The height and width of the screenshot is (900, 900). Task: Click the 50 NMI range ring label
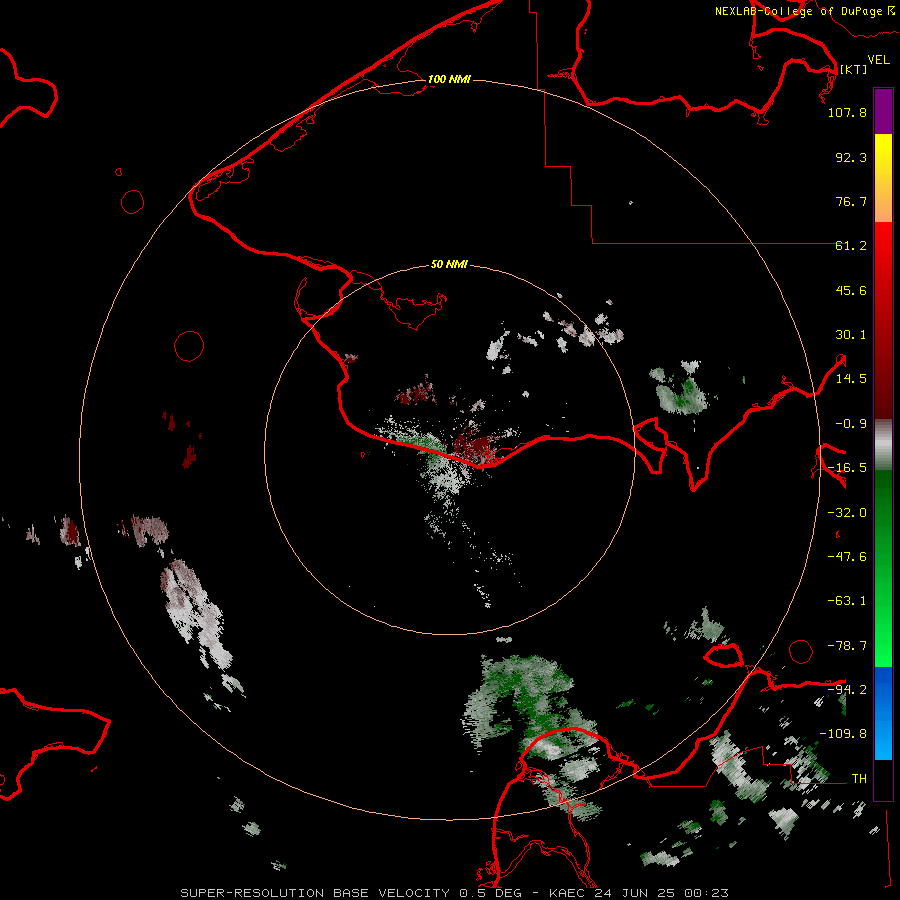449,264
